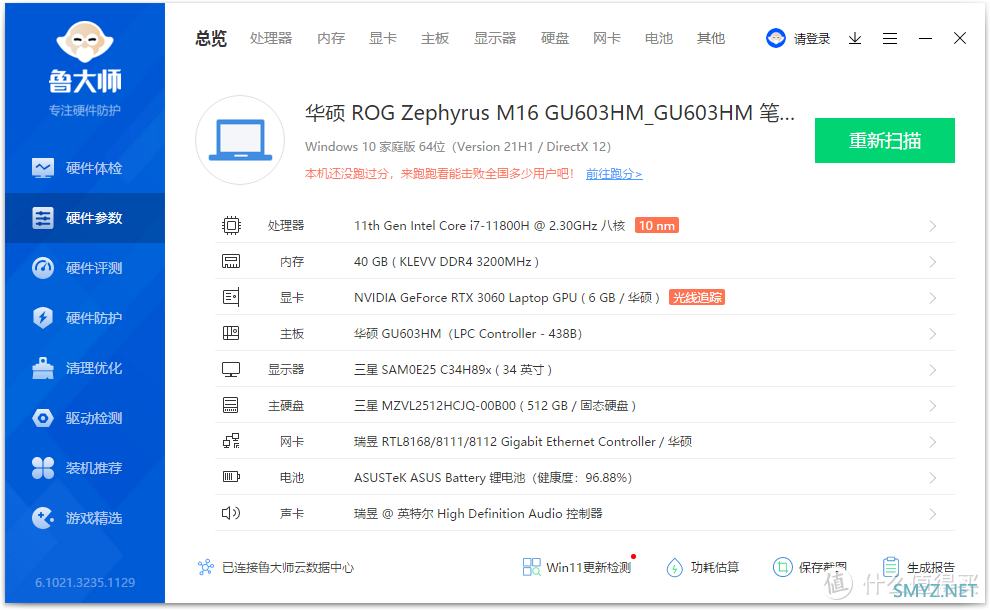
Task: Click the memory module icon
Action: pos(231,261)
